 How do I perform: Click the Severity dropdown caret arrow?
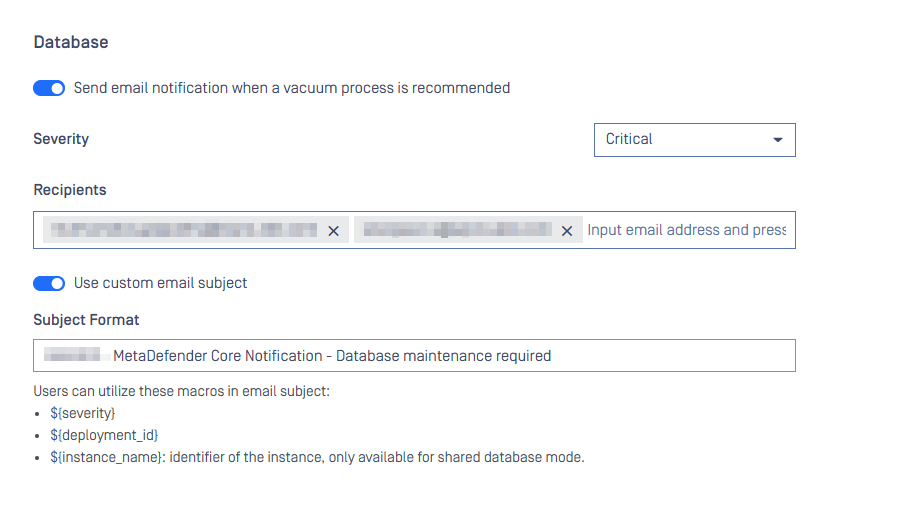point(778,140)
